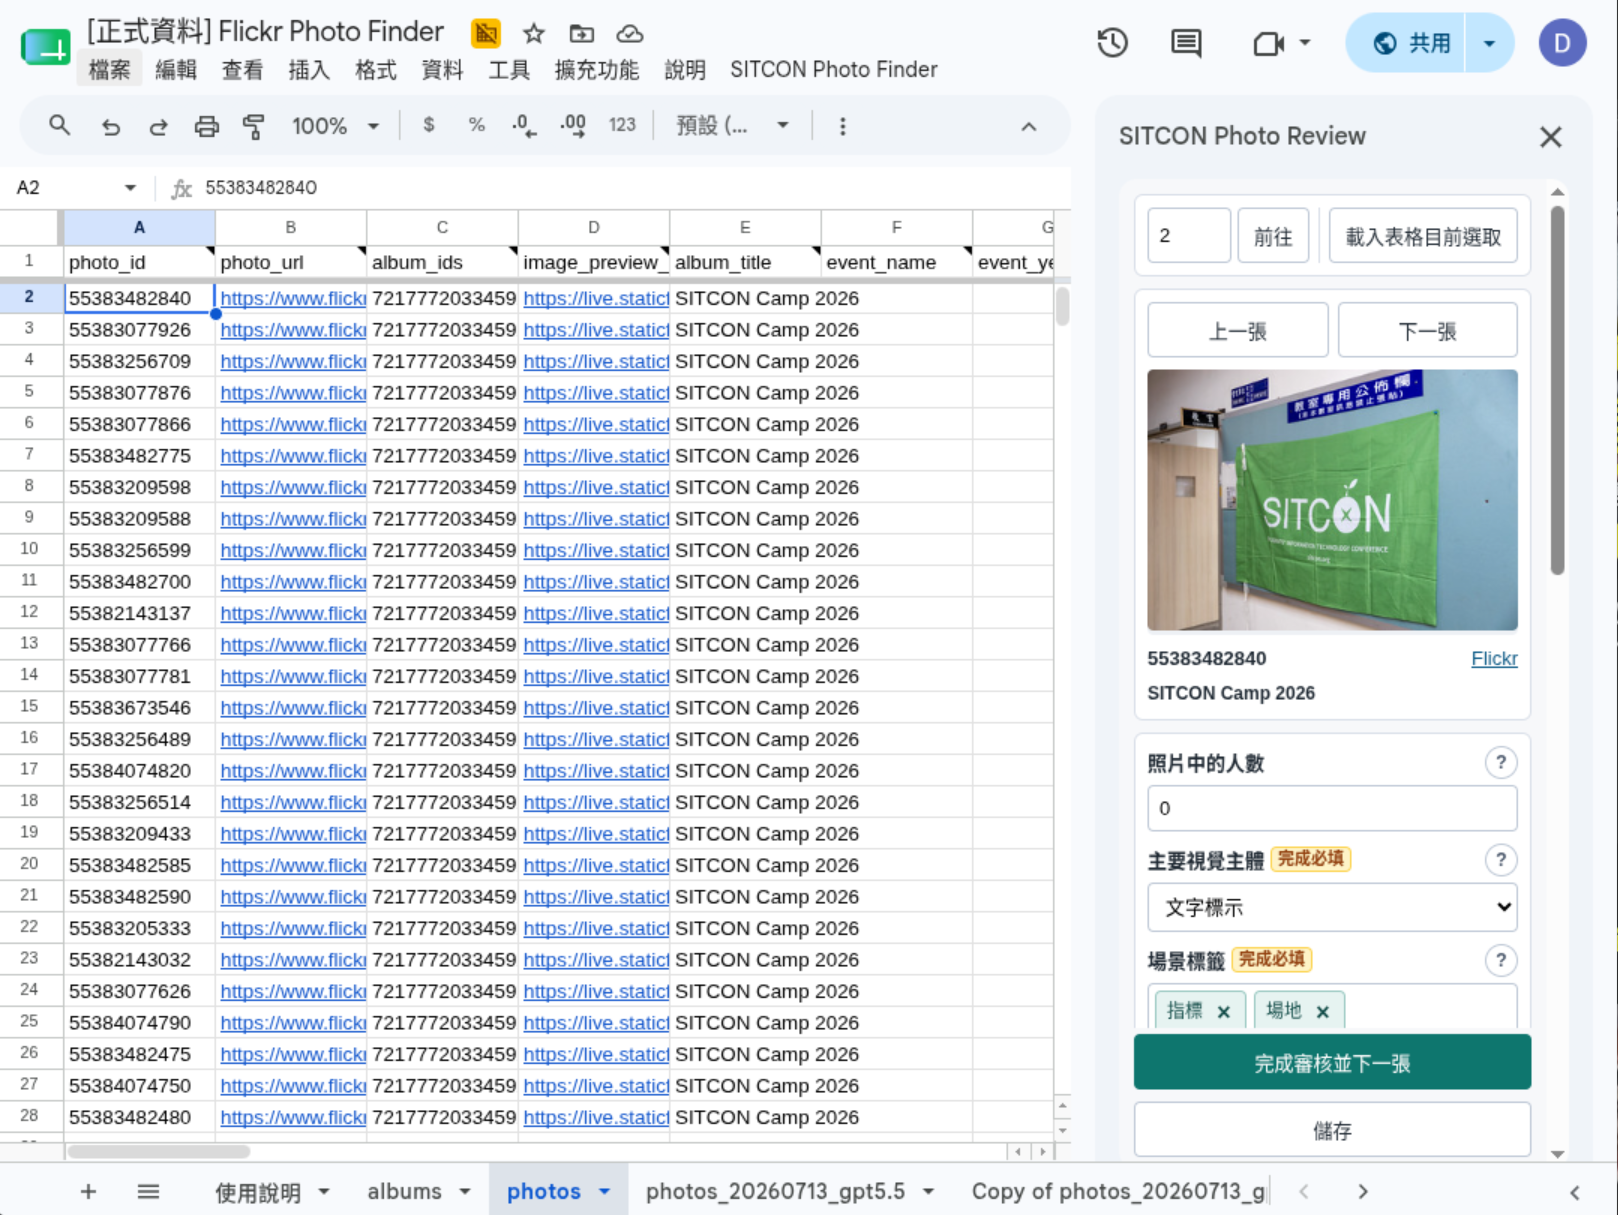Go to next photo with 下一張

(x=1427, y=330)
